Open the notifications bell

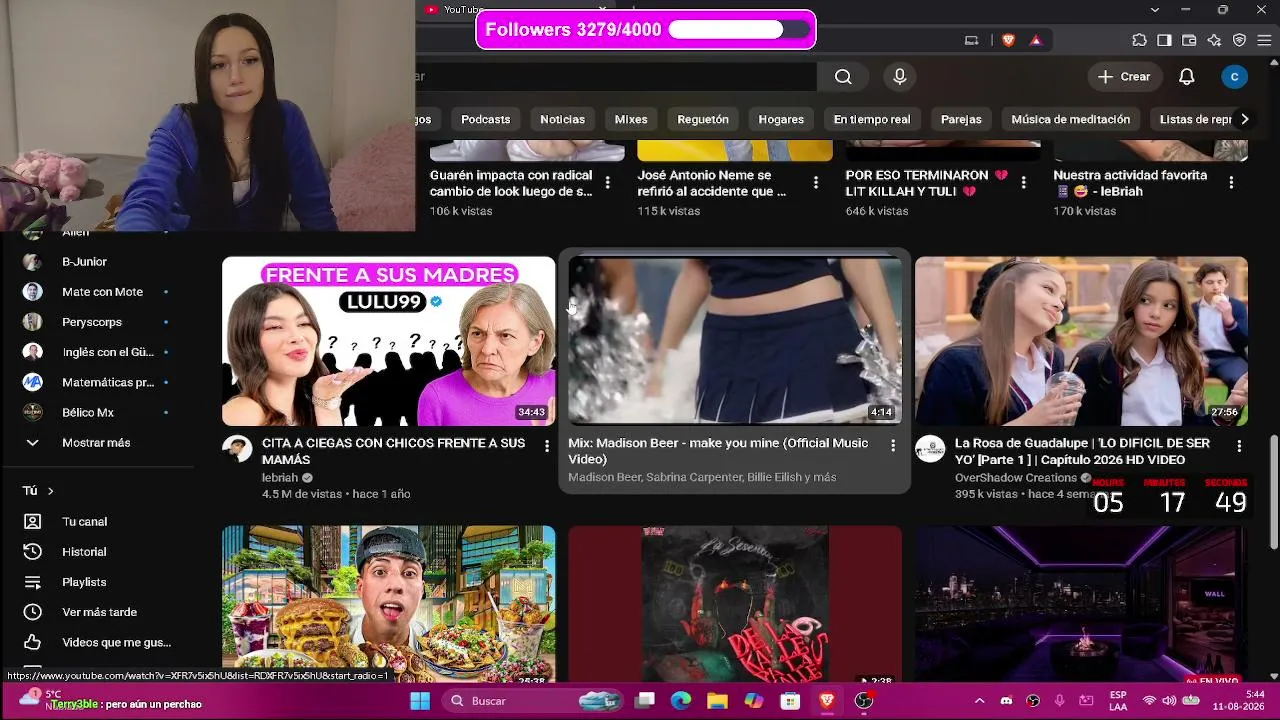tap(1187, 77)
